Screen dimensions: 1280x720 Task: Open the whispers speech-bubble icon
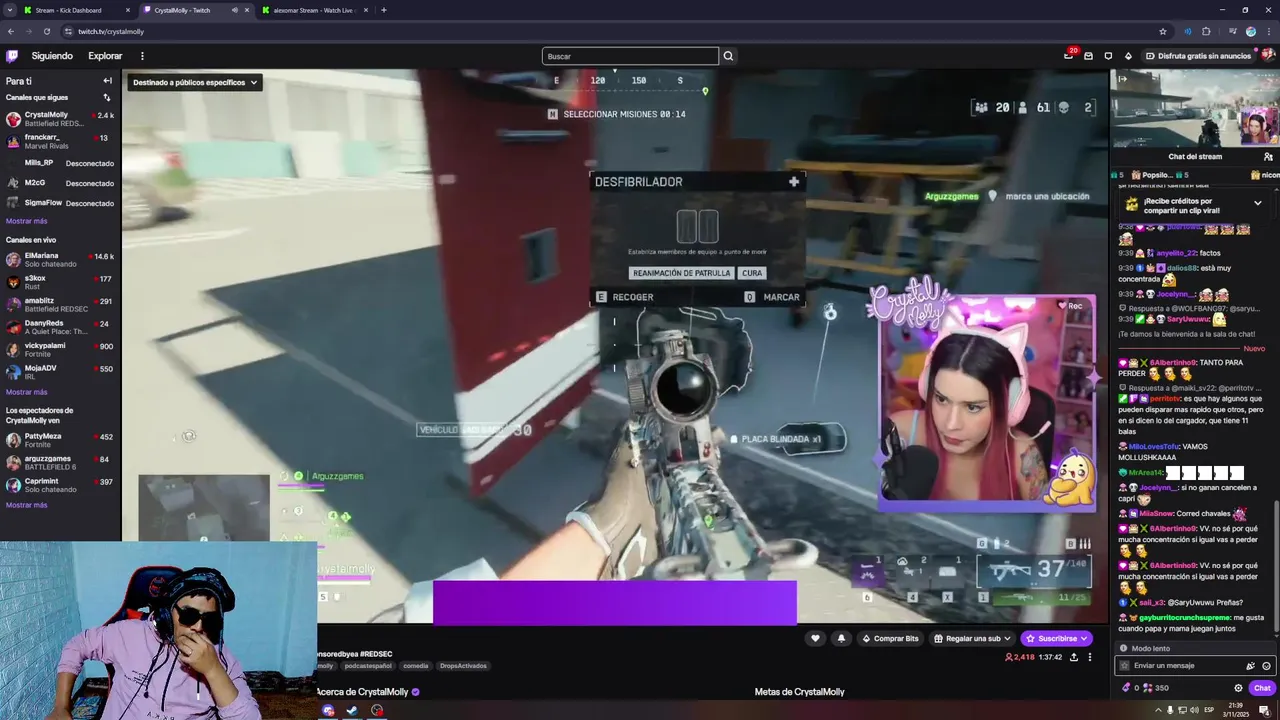tap(1108, 56)
